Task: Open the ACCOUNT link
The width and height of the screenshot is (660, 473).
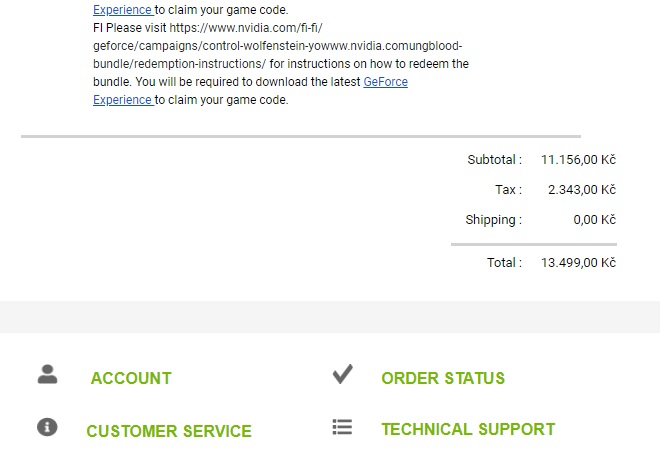Action: (x=131, y=378)
